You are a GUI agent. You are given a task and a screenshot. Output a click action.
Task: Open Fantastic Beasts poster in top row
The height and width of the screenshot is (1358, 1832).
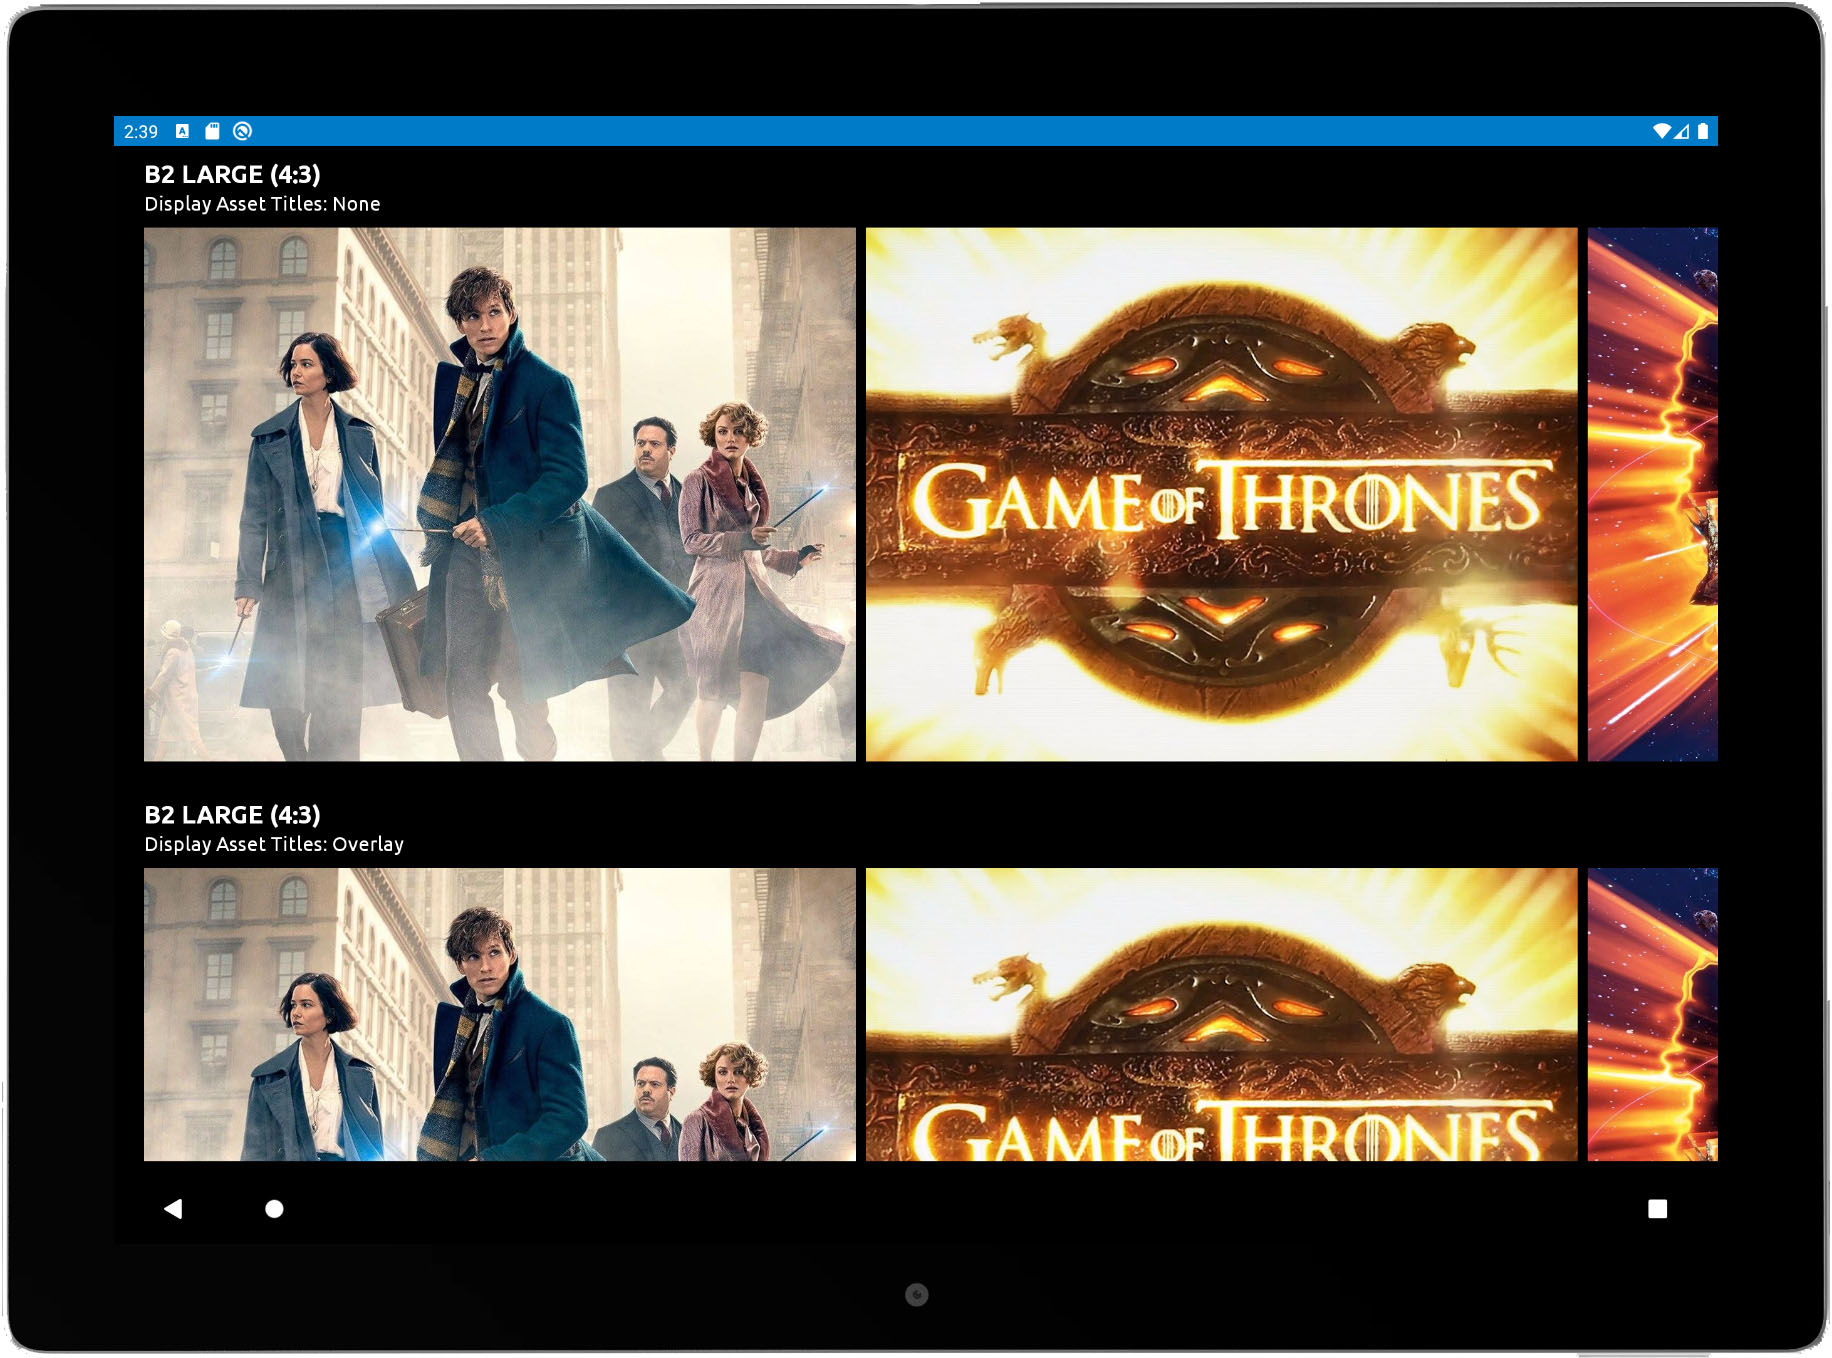click(x=500, y=494)
